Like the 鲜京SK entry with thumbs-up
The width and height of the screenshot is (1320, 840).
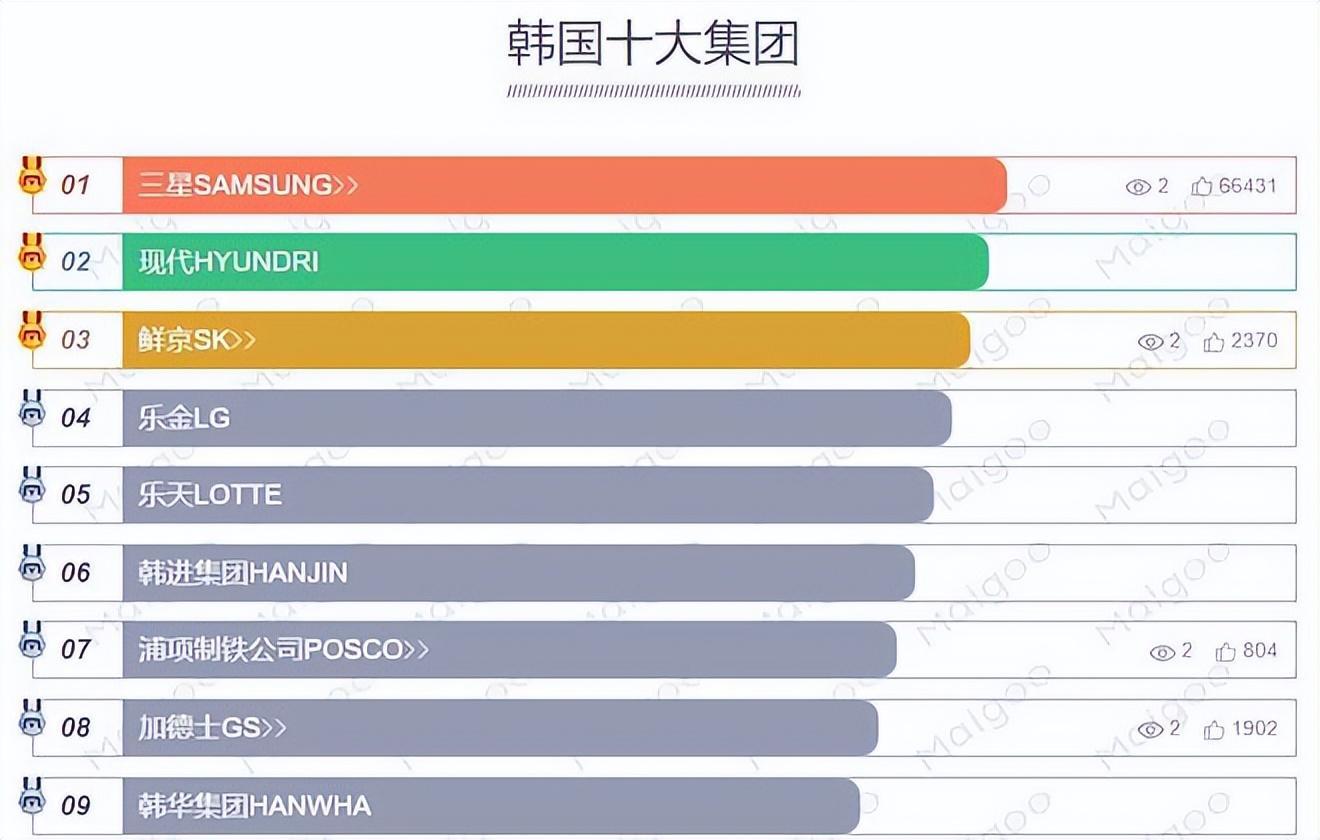[x=1214, y=342]
